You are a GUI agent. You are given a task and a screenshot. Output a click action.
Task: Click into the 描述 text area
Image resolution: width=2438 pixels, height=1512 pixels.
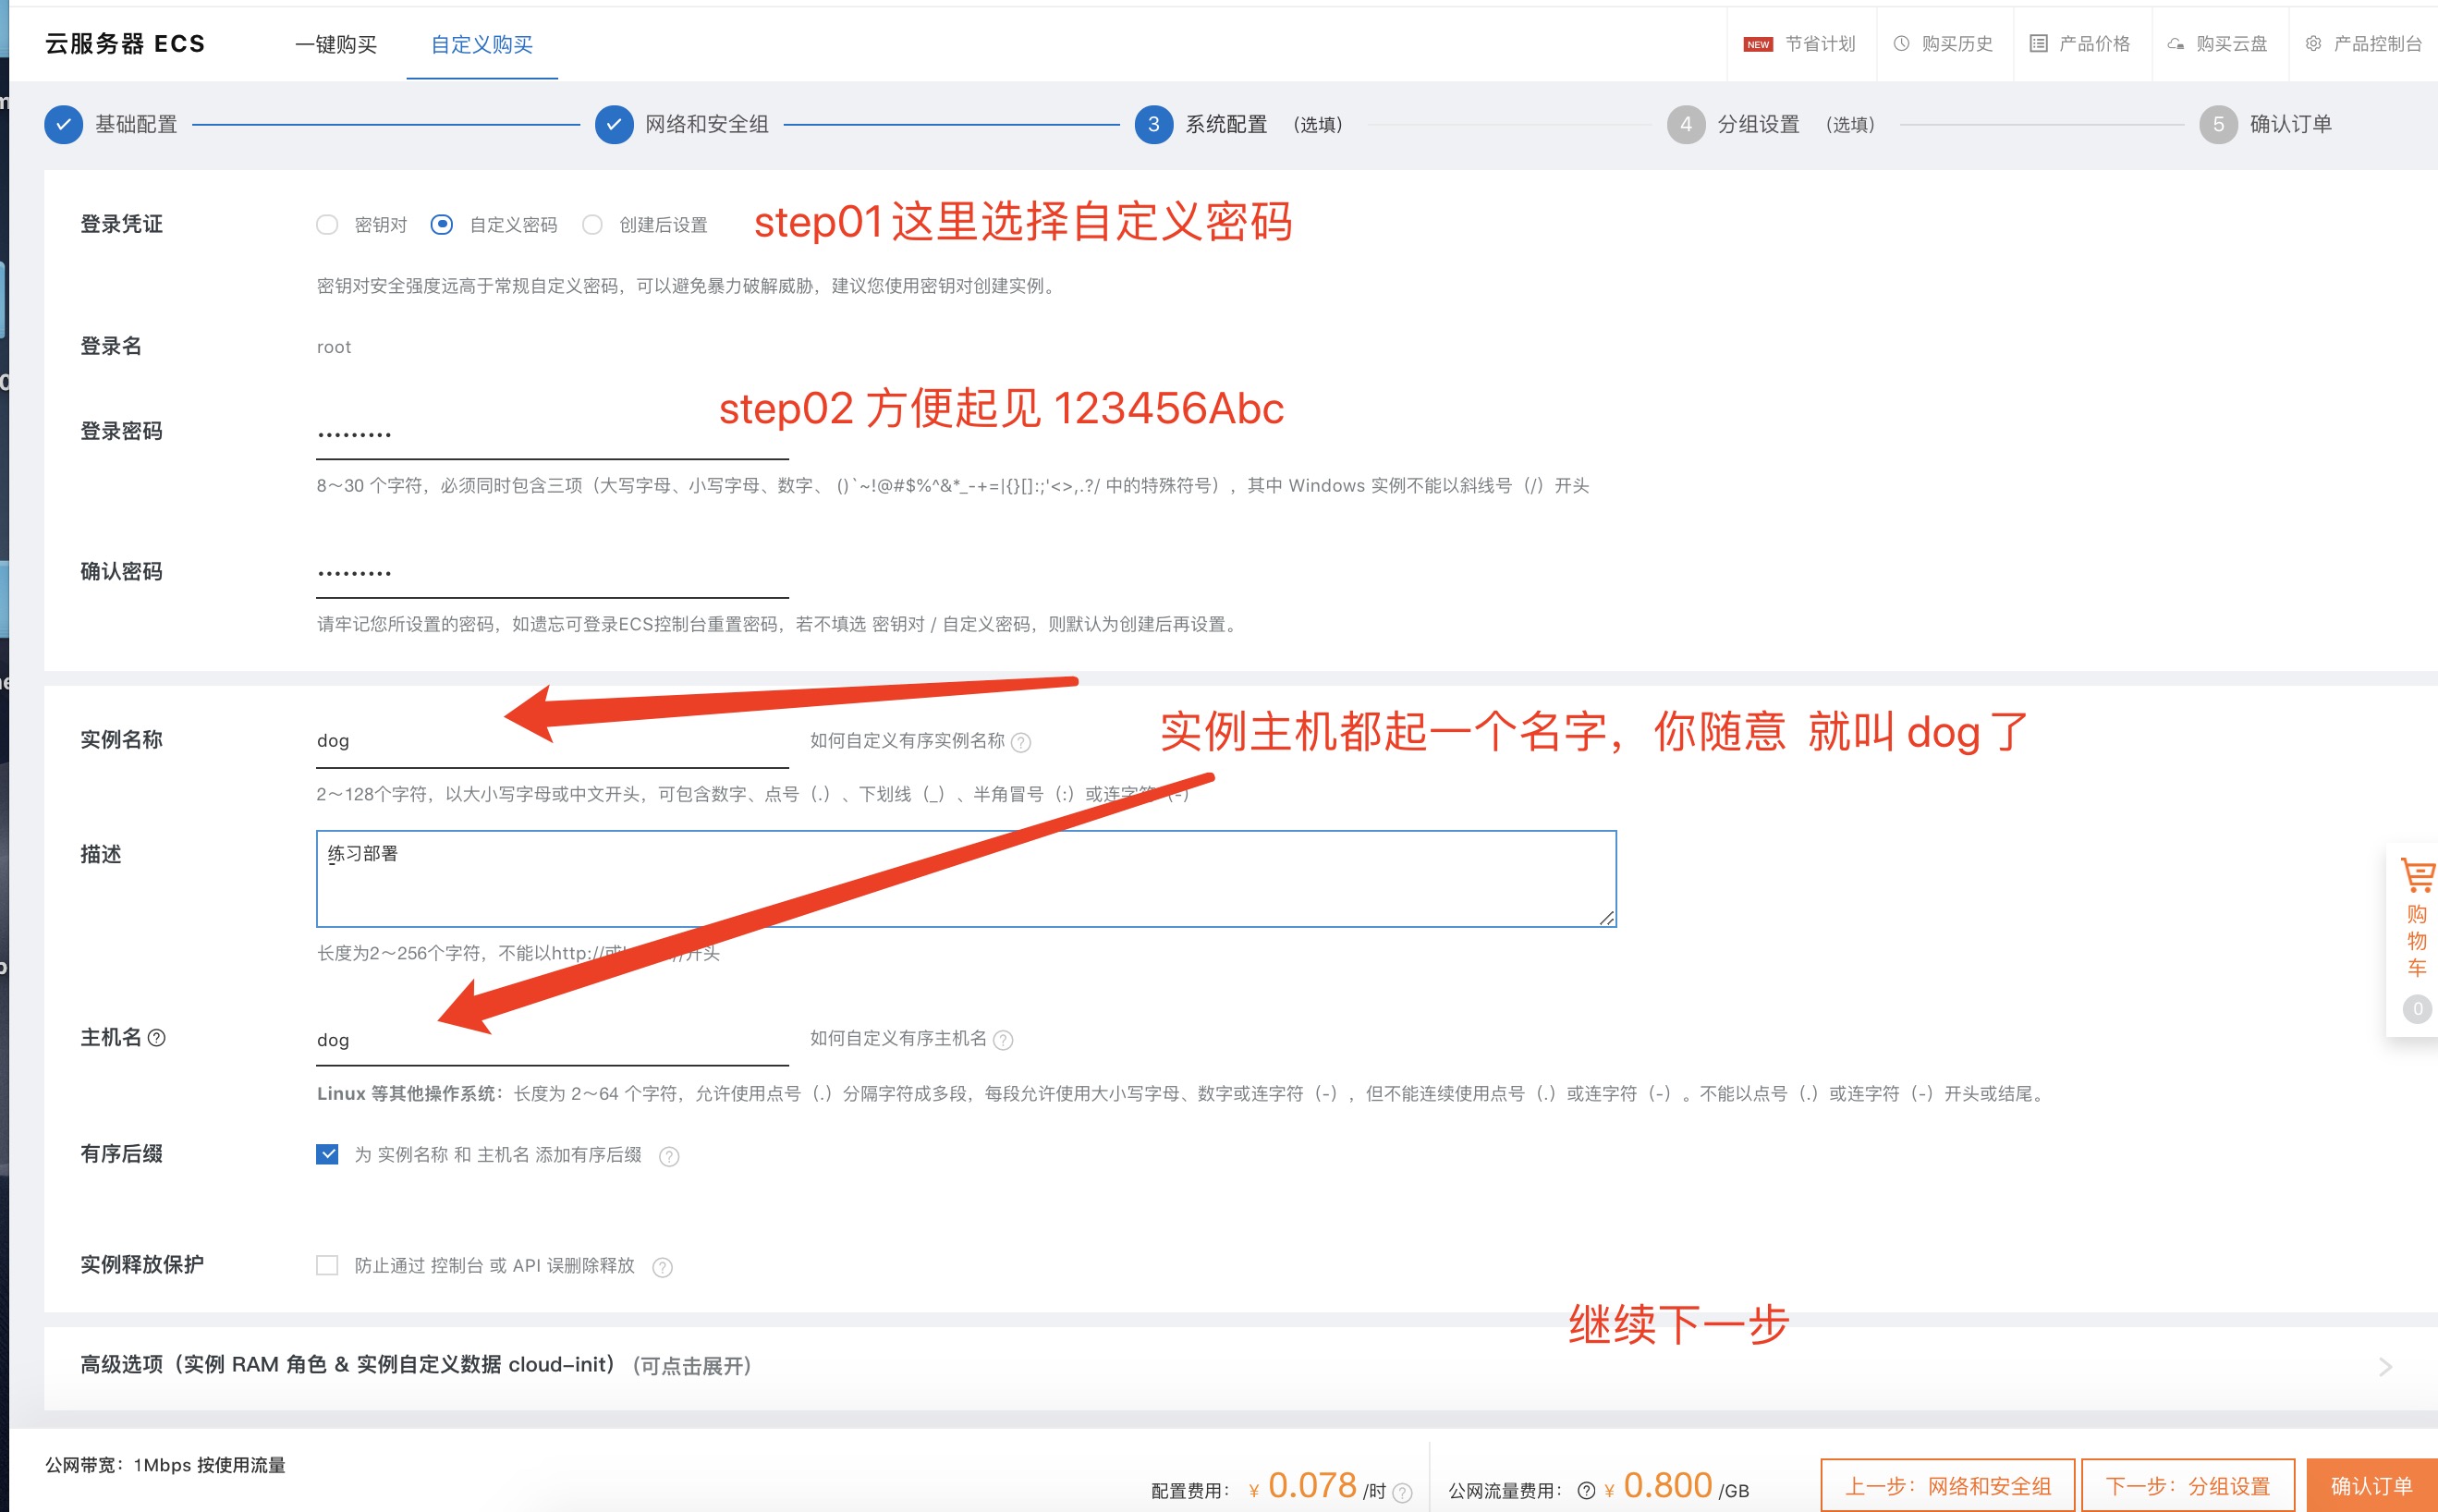pos(965,878)
